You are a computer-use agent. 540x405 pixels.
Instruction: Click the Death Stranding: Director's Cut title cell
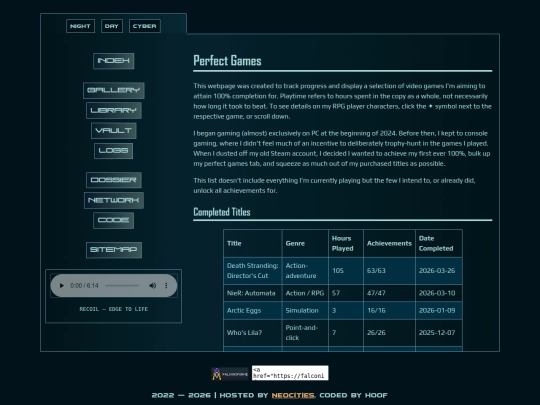coord(252,271)
